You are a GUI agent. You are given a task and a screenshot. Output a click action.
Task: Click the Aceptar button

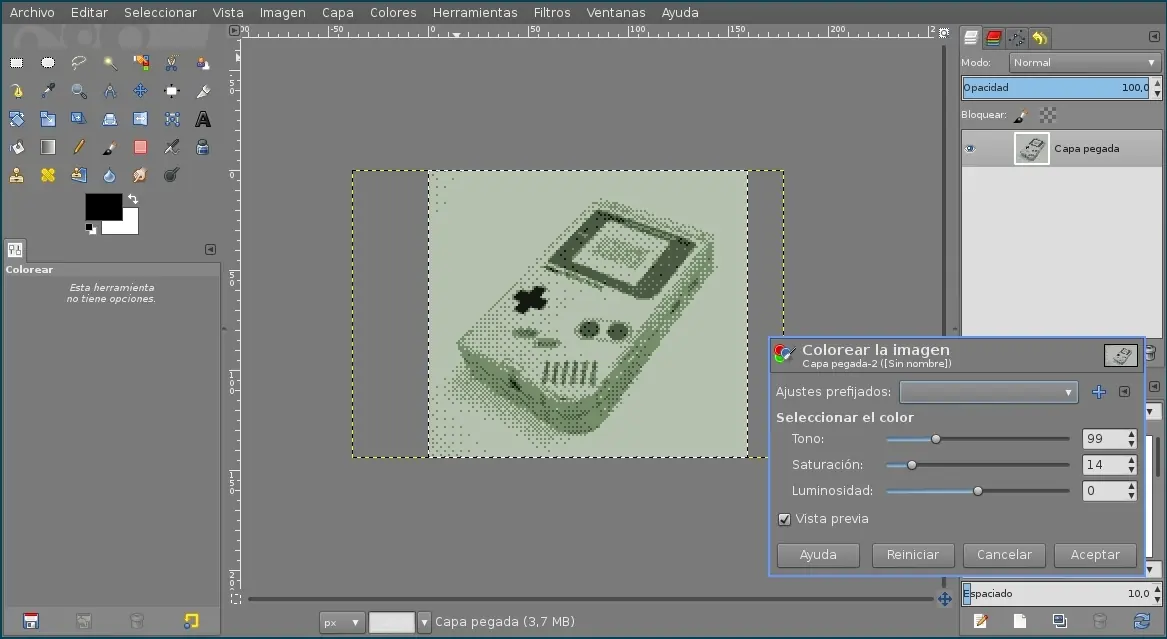click(1095, 555)
